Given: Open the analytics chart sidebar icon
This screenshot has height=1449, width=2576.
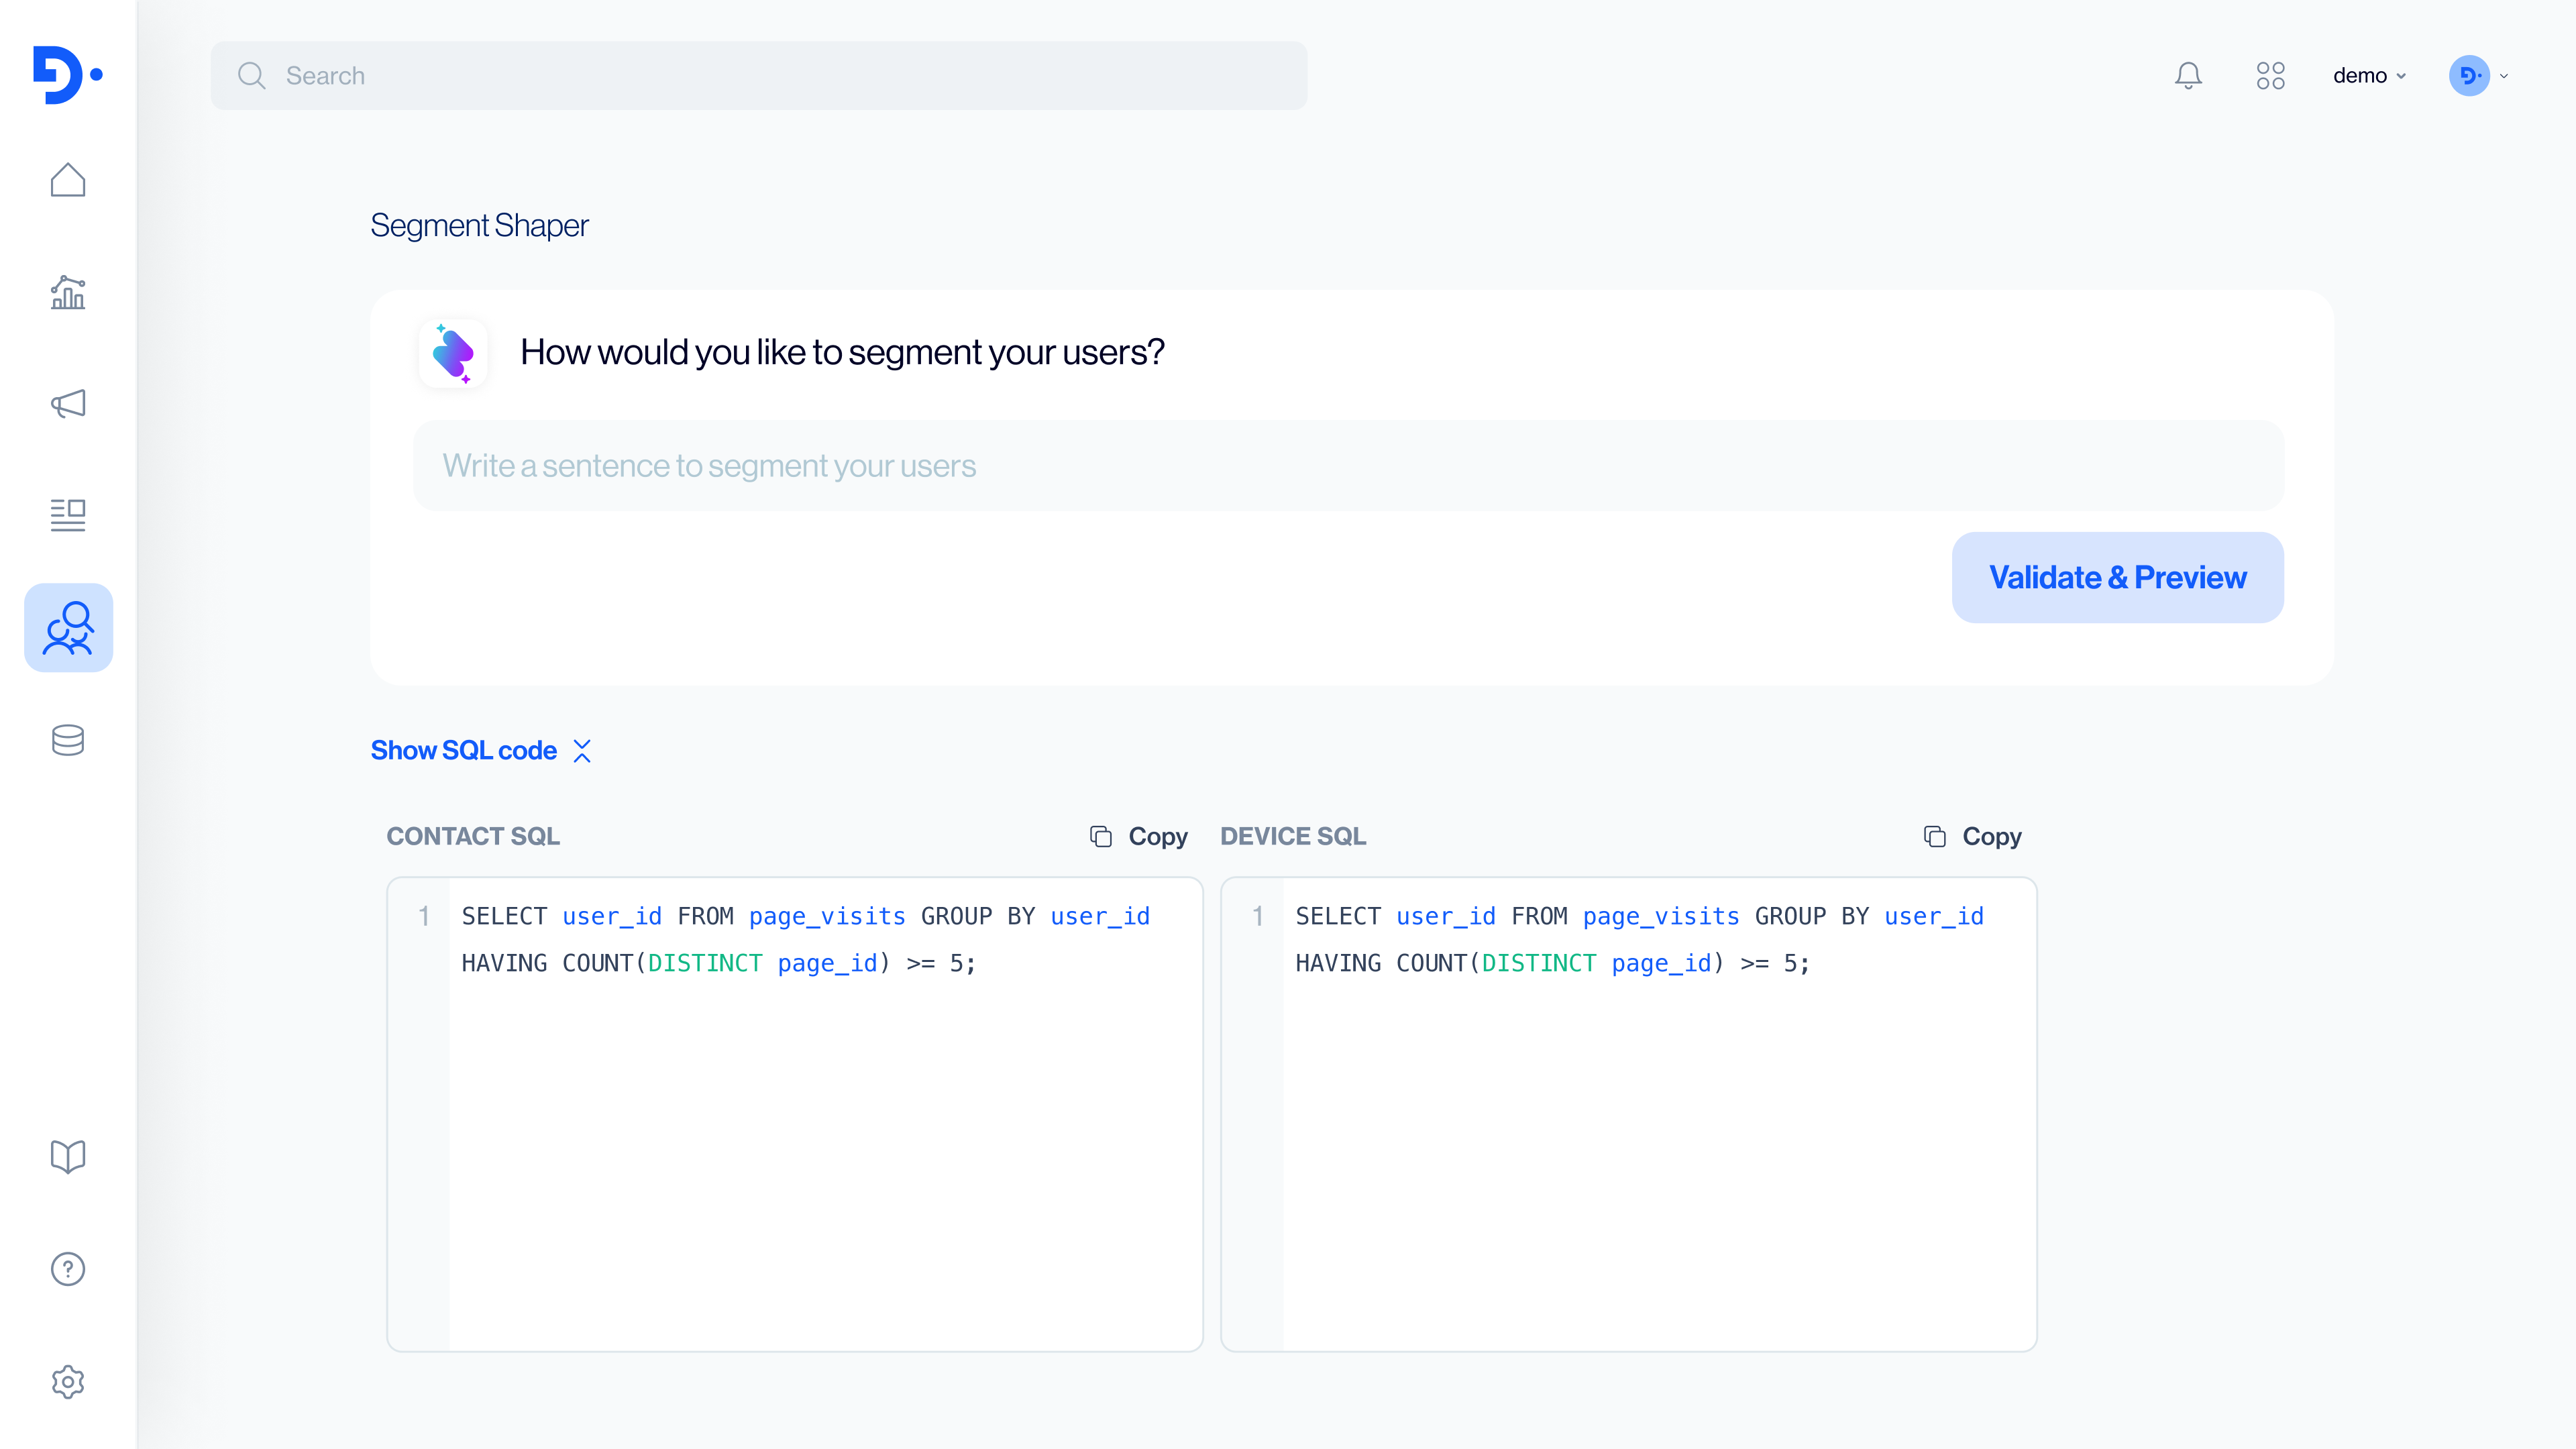Looking at the screenshot, I should [x=68, y=293].
